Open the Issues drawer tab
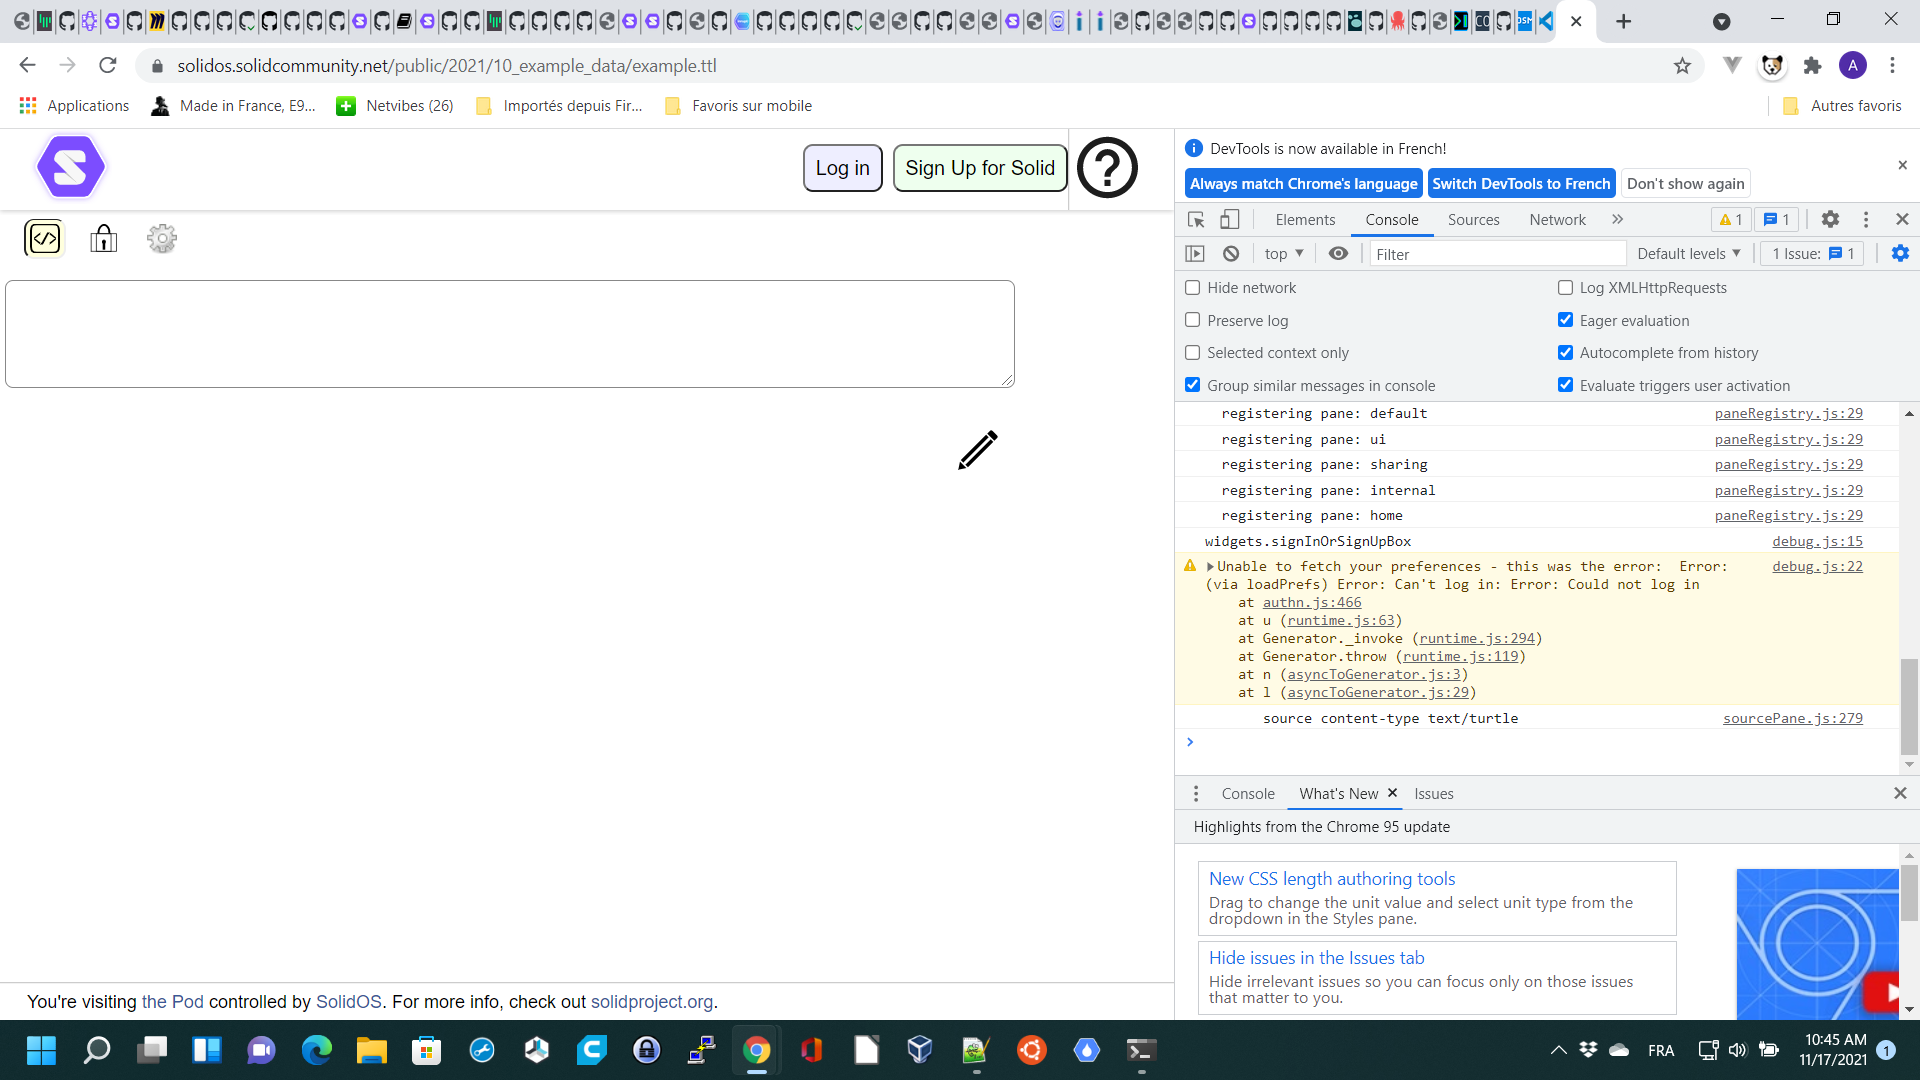The width and height of the screenshot is (1920, 1080). click(1433, 793)
